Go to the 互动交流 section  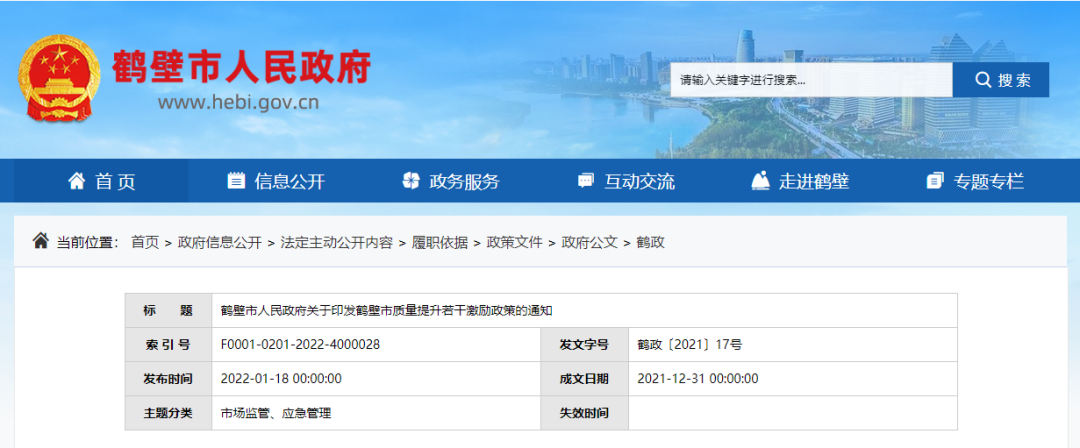(x=639, y=182)
